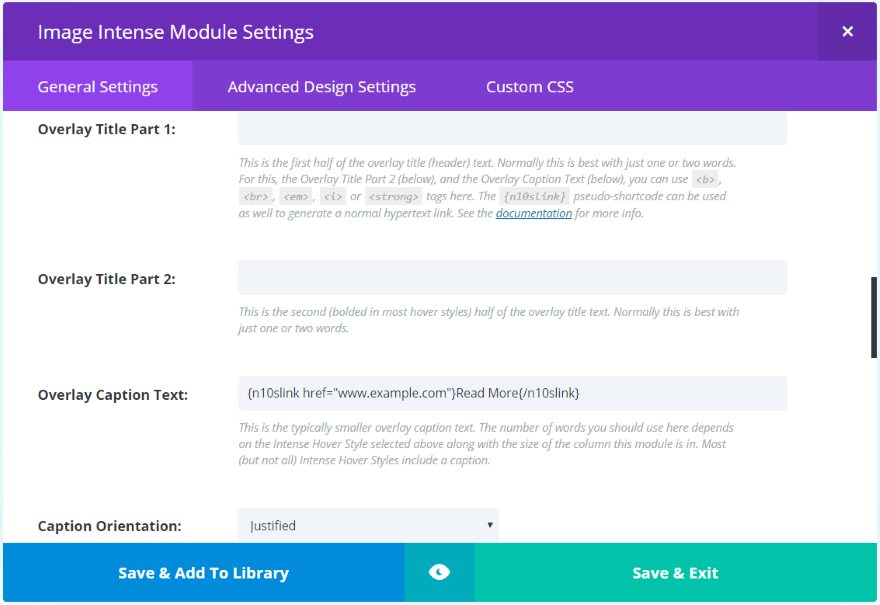Focus the Overlay Title Part 1 field
The height and width of the screenshot is (605, 880).
[x=512, y=129]
